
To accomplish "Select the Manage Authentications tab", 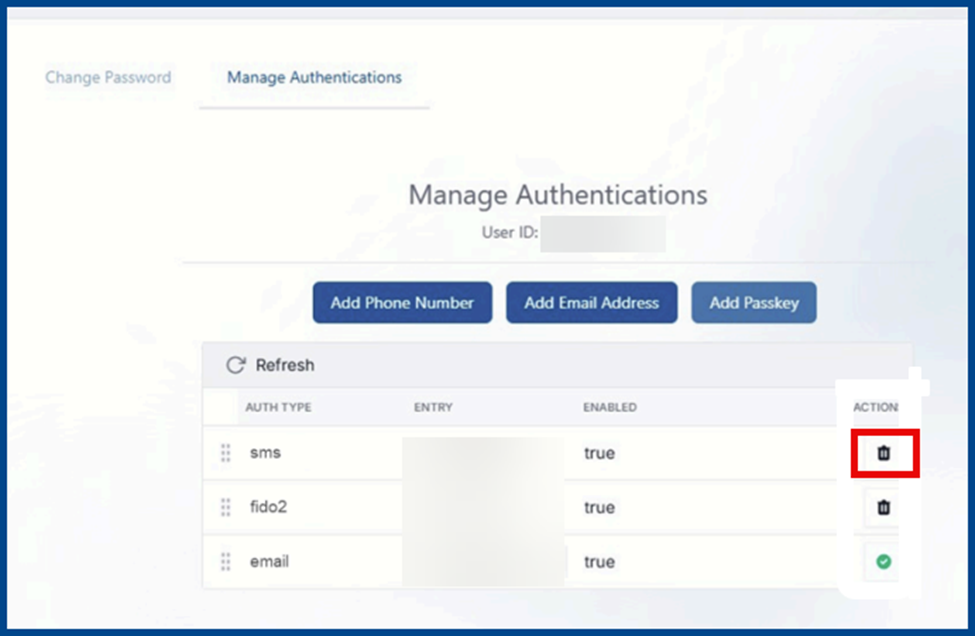I will pos(314,77).
